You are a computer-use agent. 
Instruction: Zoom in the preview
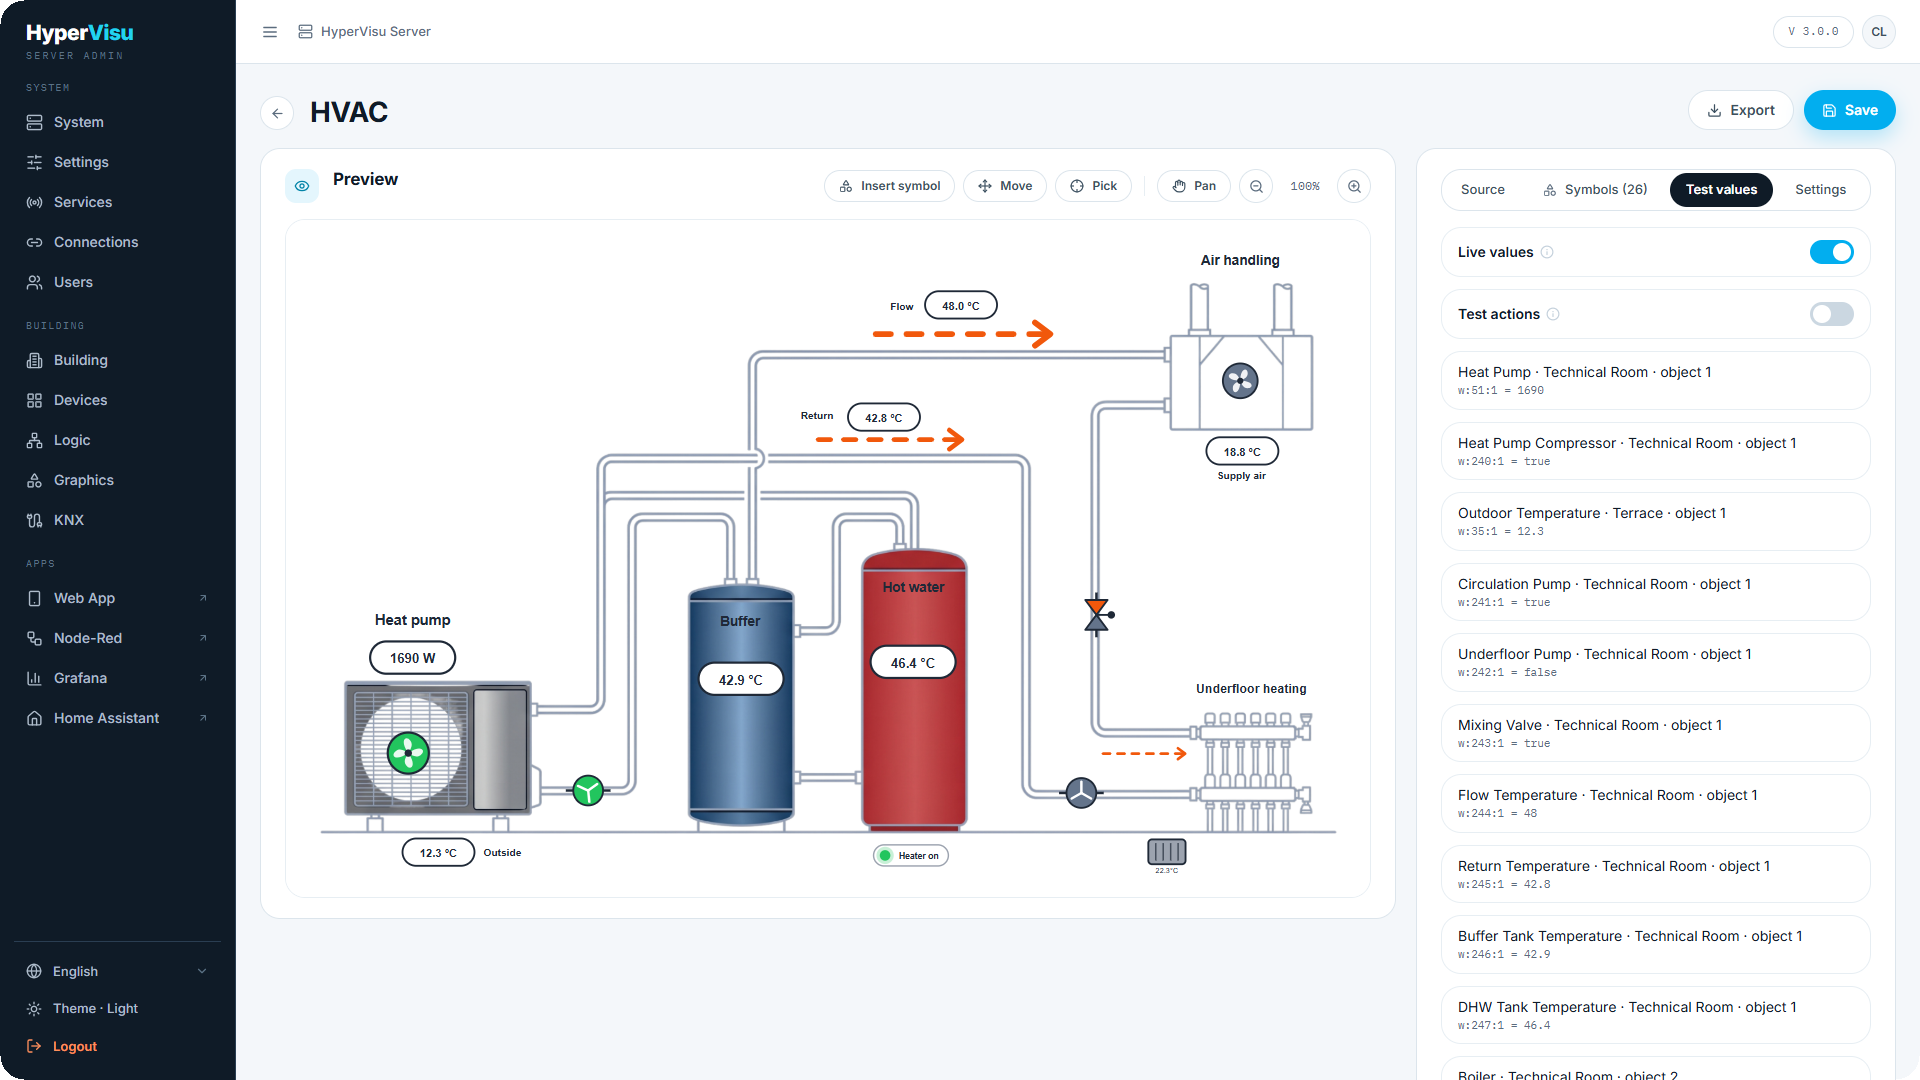click(x=1354, y=186)
